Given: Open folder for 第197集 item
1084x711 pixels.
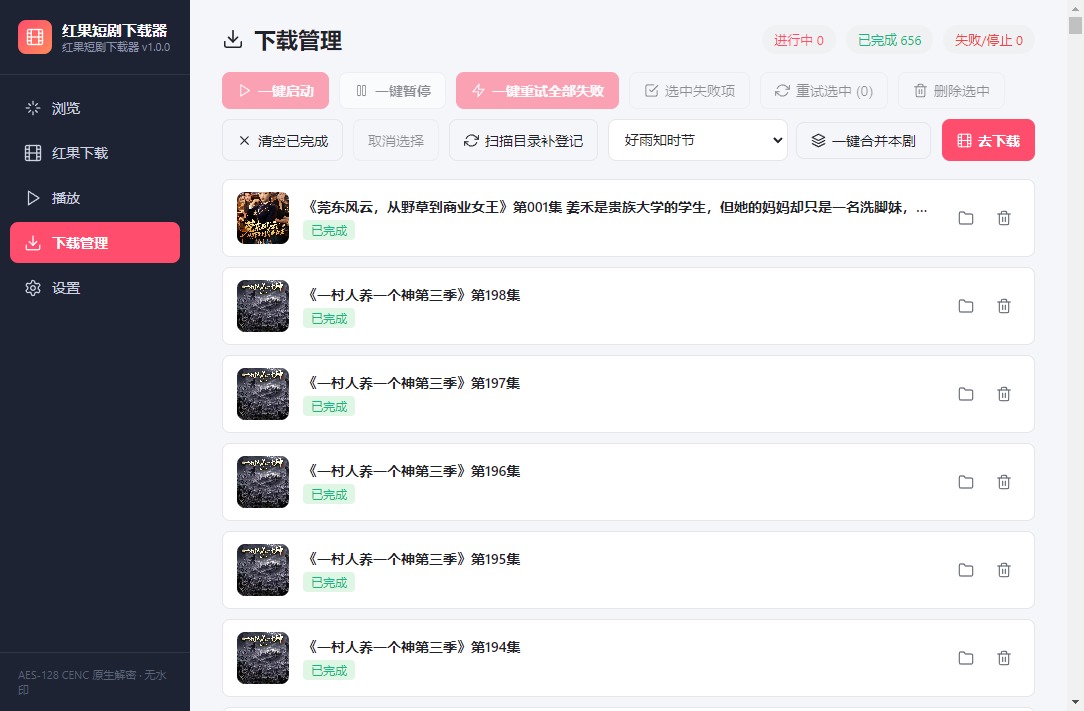Looking at the screenshot, I should click(x=966, y=394).
